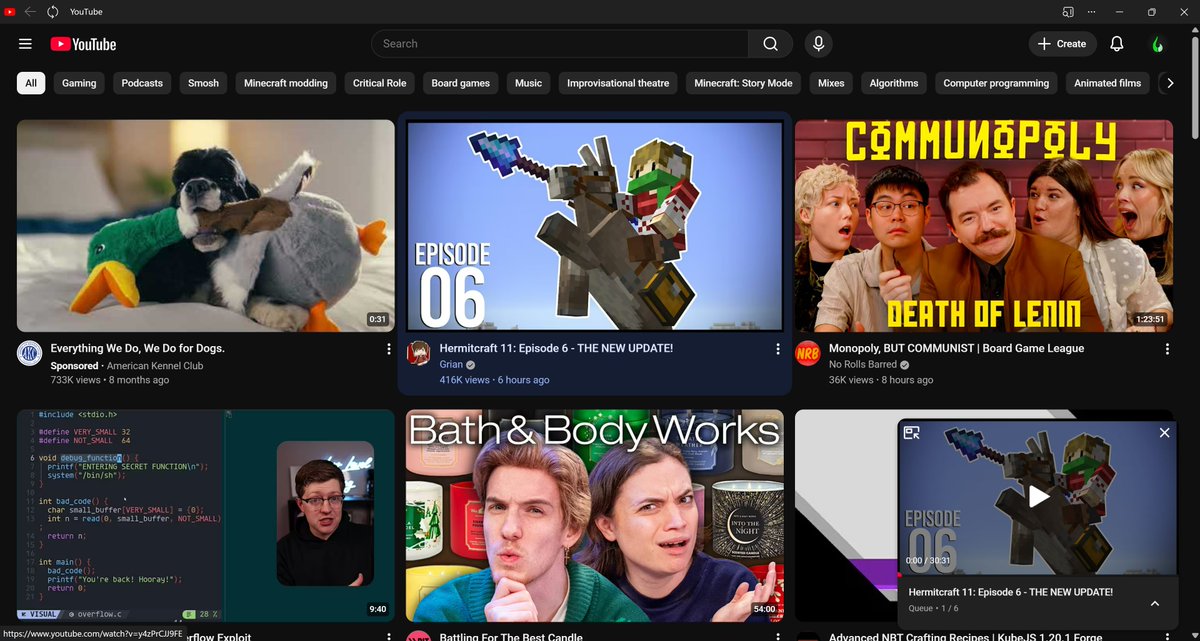Image resolution: width=1200 pixels, height=641 pixels.
Task: Select the Podcasts filter chip
Action: (x=142, y=83)
